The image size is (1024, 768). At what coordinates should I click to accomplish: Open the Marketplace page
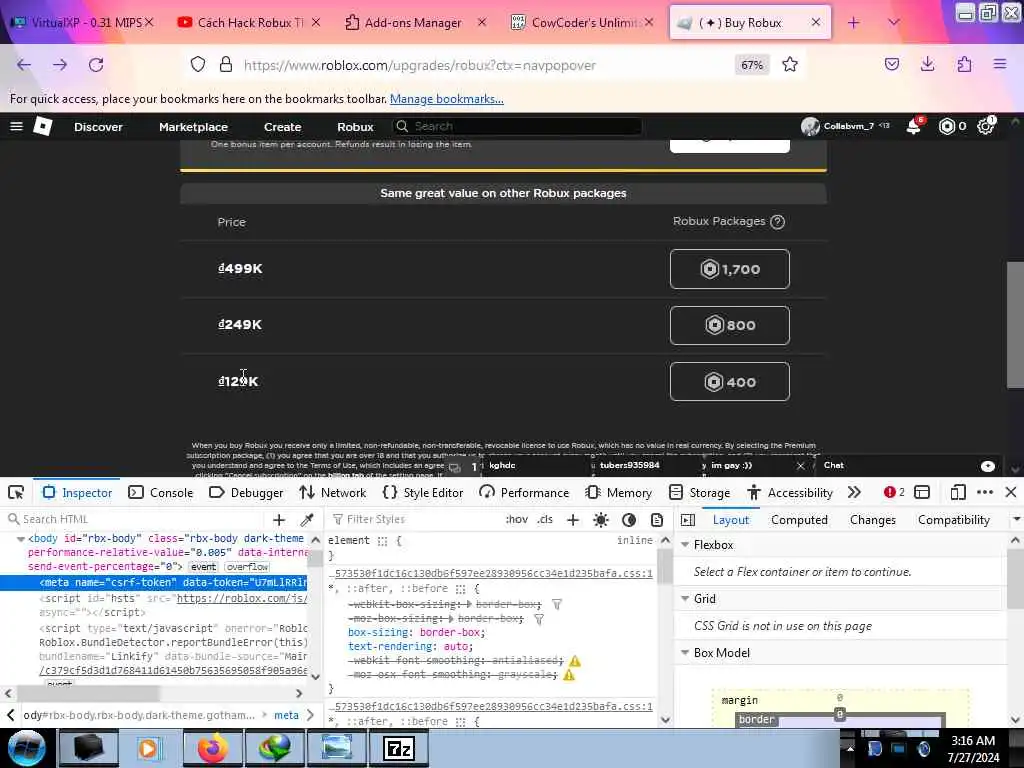[193, 127]
